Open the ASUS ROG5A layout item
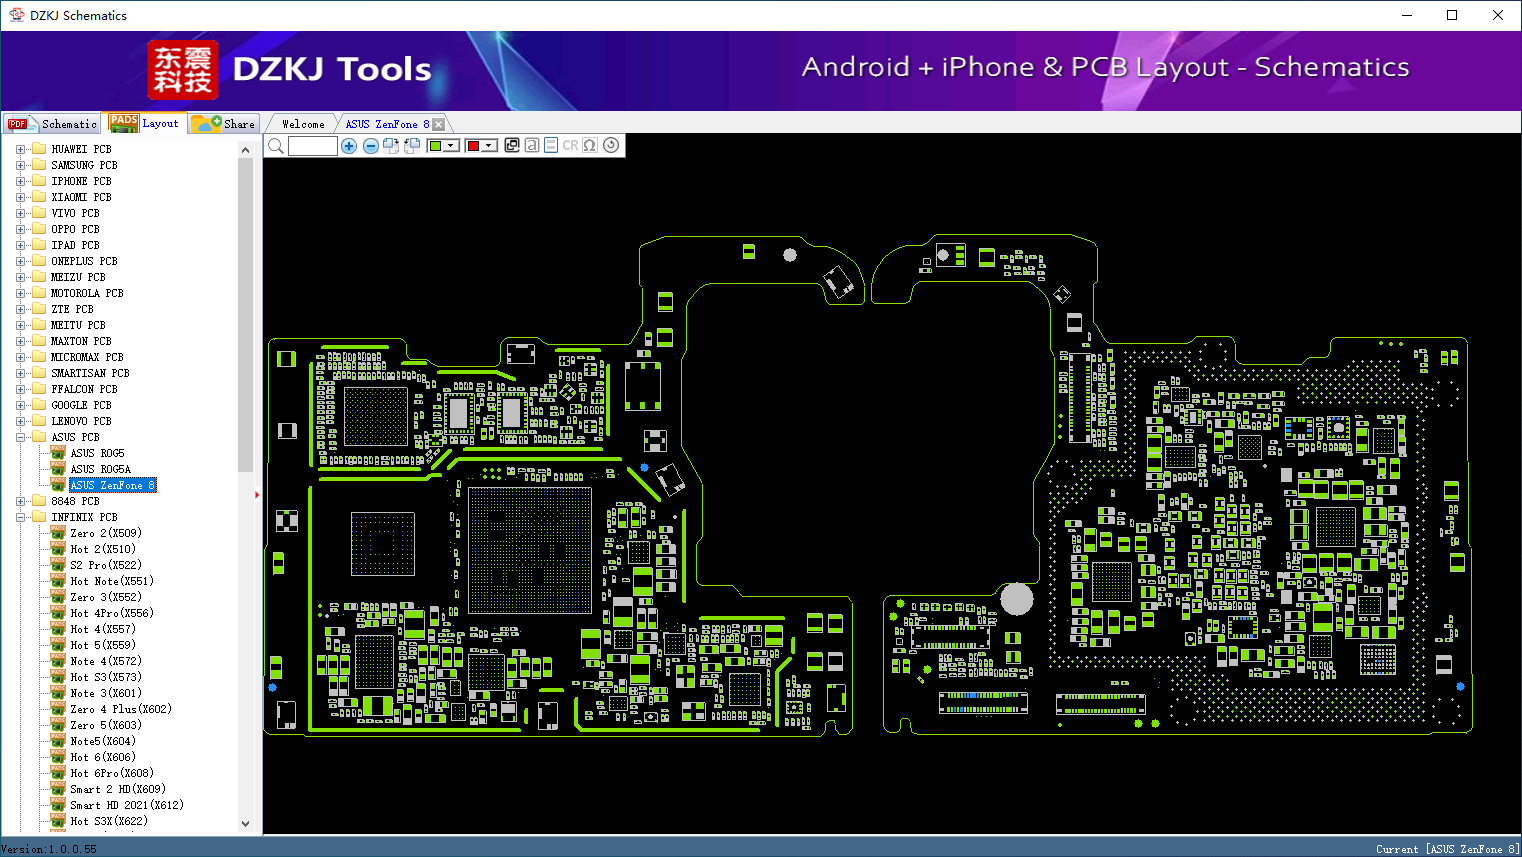 100,469
